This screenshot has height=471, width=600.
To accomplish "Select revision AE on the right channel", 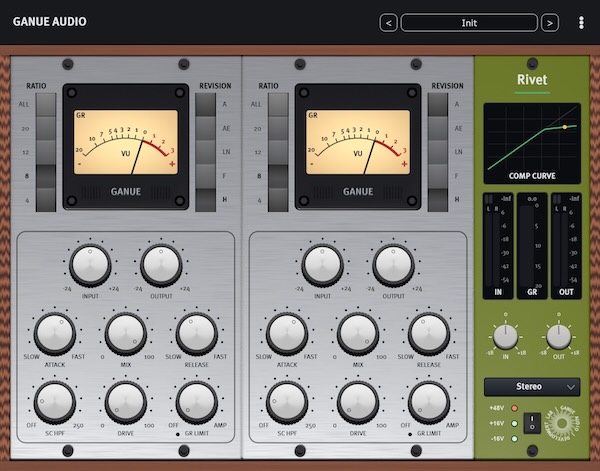I will pyautogui.click(x=438, y=129).
